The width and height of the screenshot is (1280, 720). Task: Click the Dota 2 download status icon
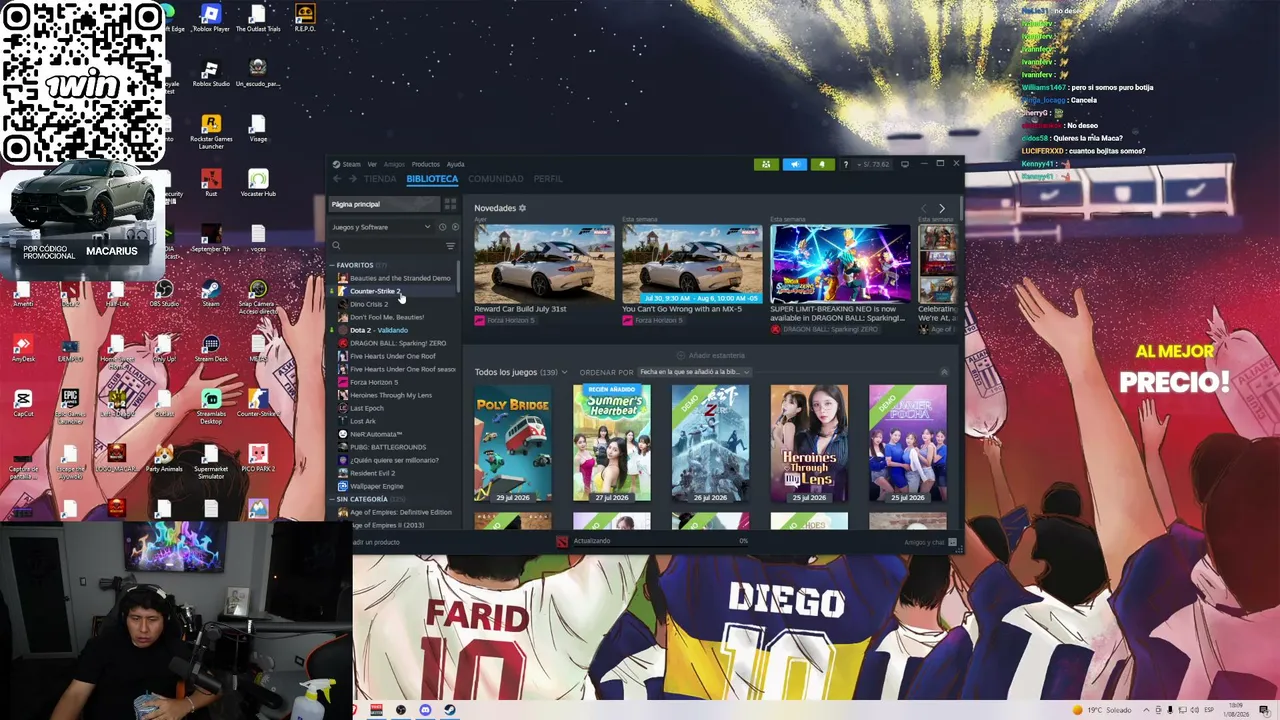pyautogui.click(x=562, y=541)
